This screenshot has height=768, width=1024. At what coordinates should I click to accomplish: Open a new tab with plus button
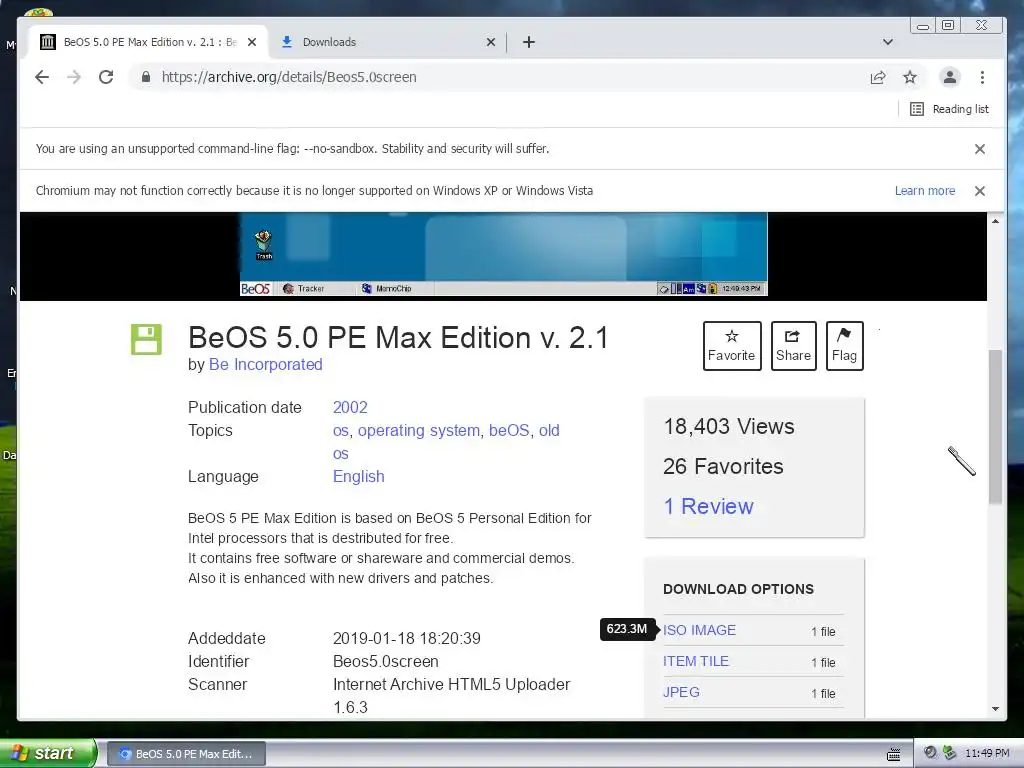tap(529, 42)
